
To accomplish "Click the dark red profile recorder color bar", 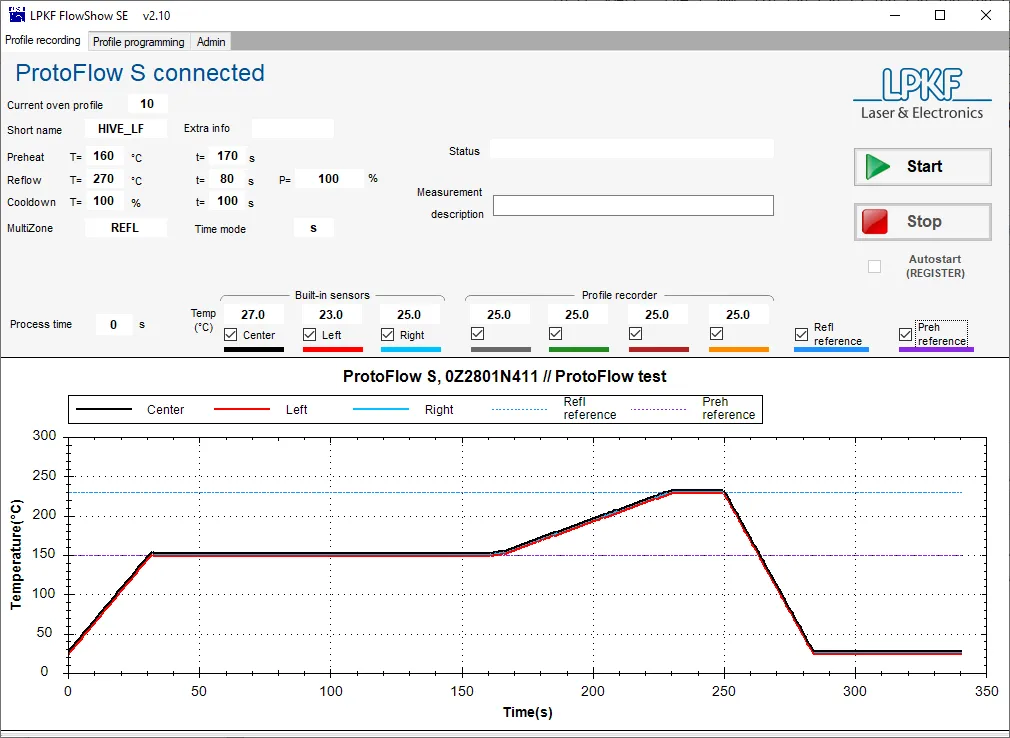I will pos(658,350).
